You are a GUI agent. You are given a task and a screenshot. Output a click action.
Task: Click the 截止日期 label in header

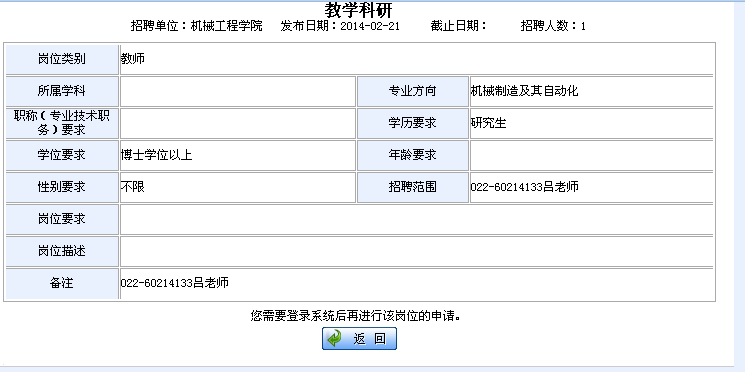(x=458, y=26)
